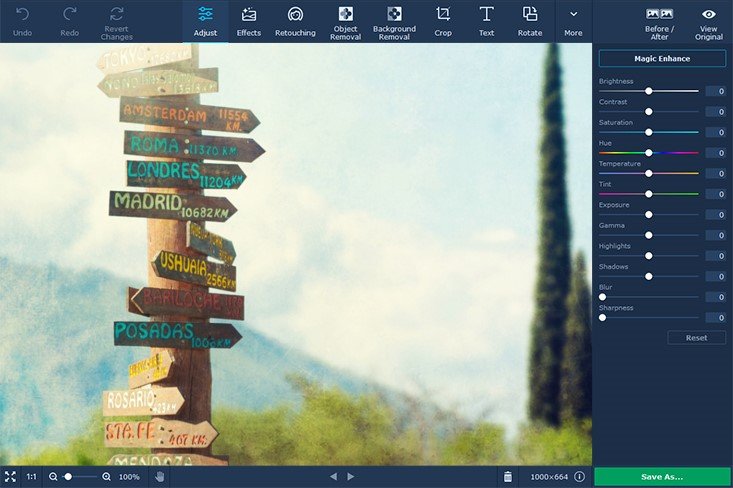Switch to the Adjust tab
733x488 pixels.
pyautogui.click(x=205, y=22)
